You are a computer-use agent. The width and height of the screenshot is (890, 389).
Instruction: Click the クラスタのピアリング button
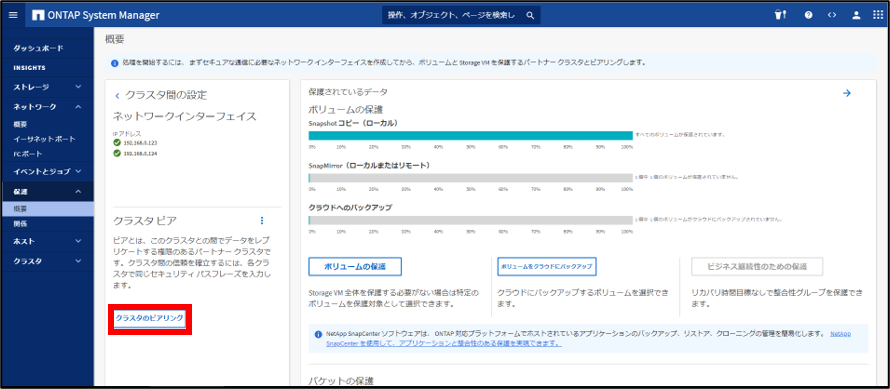150,319
